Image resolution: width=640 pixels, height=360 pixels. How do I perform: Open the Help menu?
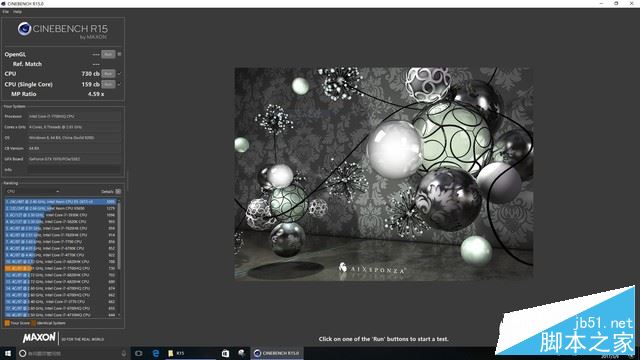18,12
